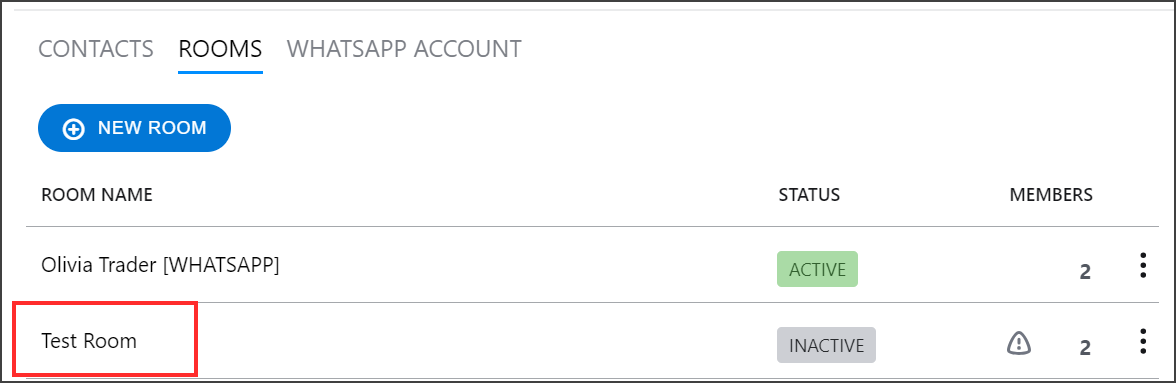Click the member count for Test Room
The width and height of the screenshot is (1176, 383).
point(1084,347)
